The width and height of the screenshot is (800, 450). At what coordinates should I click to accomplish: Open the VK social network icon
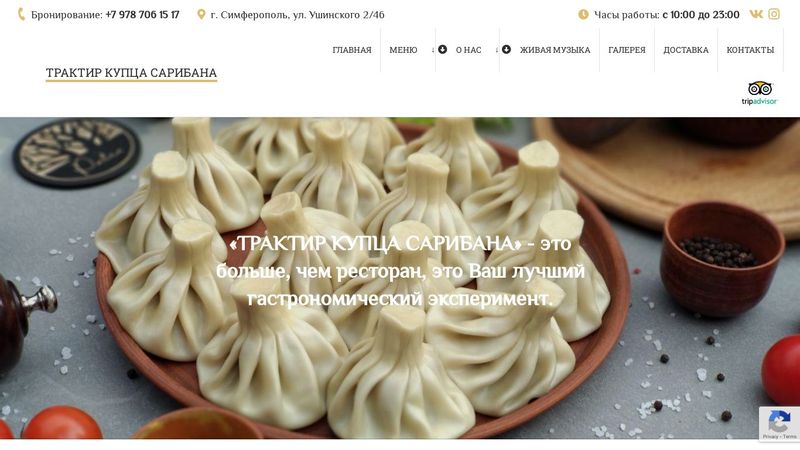click(x=756, y=14)
